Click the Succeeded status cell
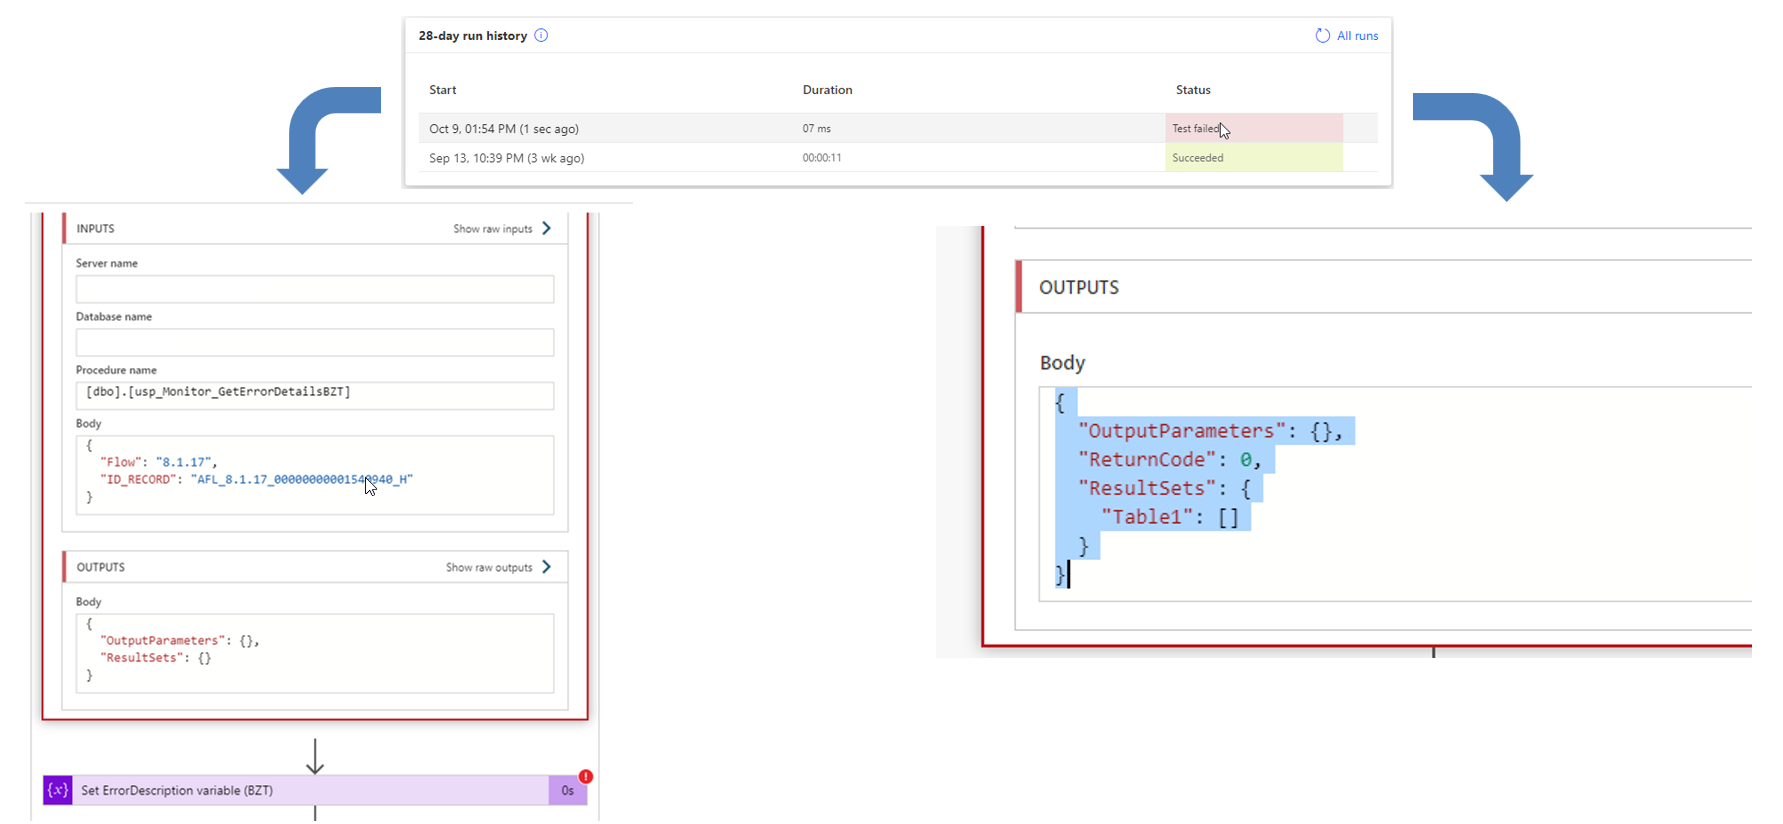Image resolution: width=1783 pixels, height=824 pixels. [1253, 157]
